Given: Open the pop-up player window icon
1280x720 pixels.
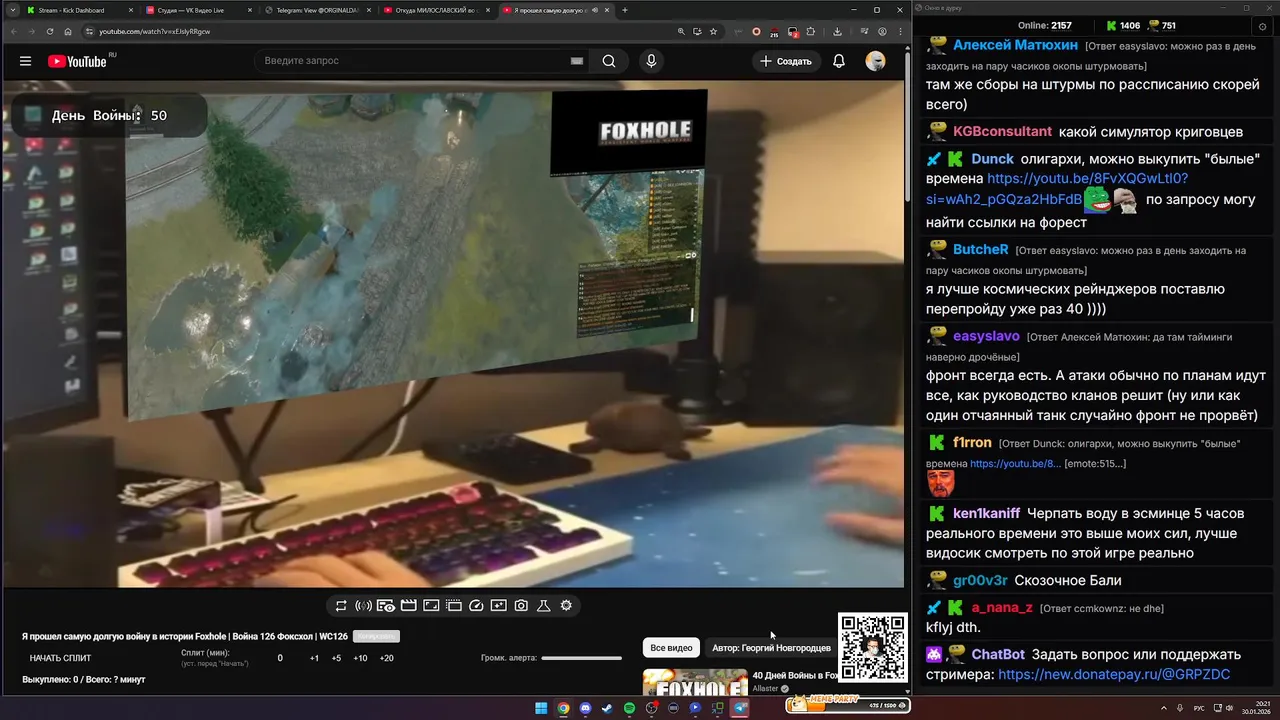Looking at the screenshot, I should click(x=453, y=605).
